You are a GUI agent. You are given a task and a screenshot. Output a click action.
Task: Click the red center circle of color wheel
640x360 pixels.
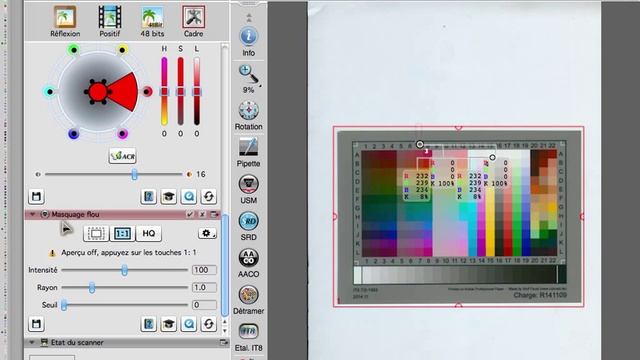(x=98, y=92)
